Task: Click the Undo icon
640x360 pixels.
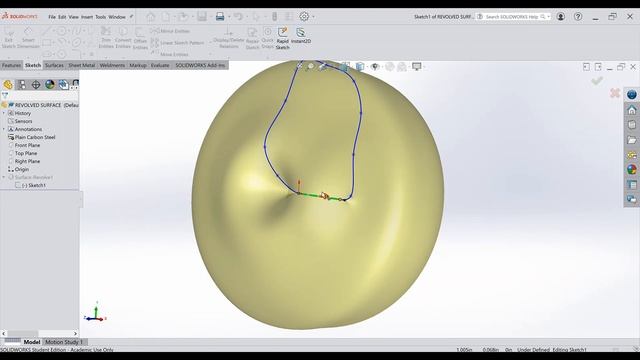Action: pos(238,17)
